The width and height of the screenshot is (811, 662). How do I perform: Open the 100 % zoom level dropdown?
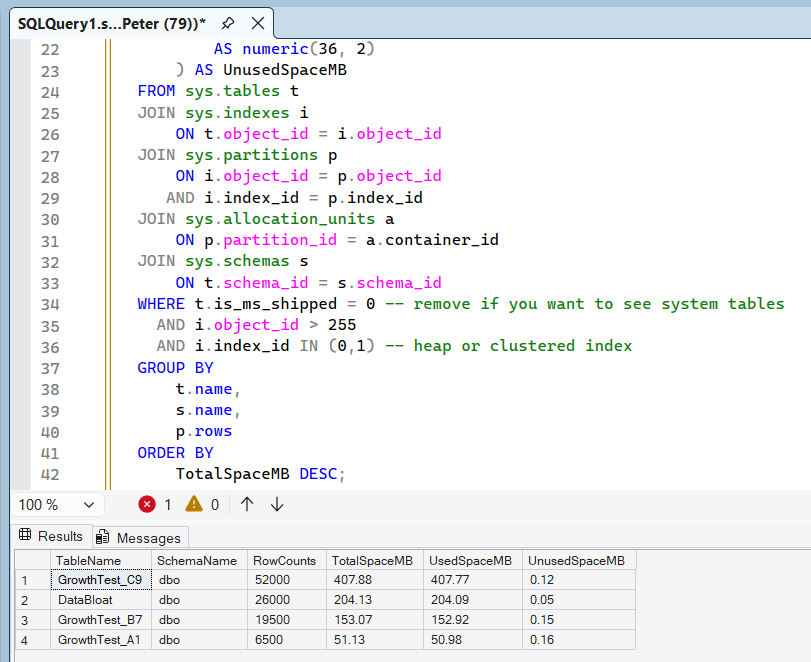coord(88,505)
